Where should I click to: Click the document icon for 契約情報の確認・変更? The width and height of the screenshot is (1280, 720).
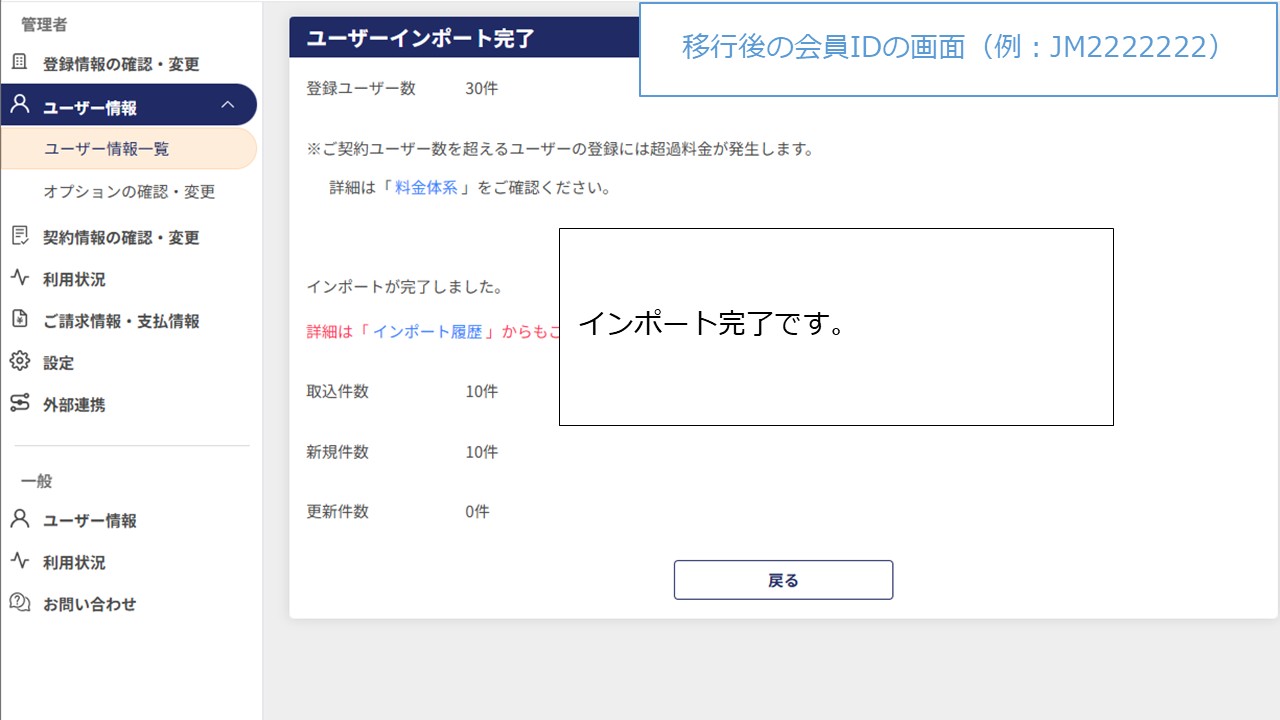click(x=19, y=236)
